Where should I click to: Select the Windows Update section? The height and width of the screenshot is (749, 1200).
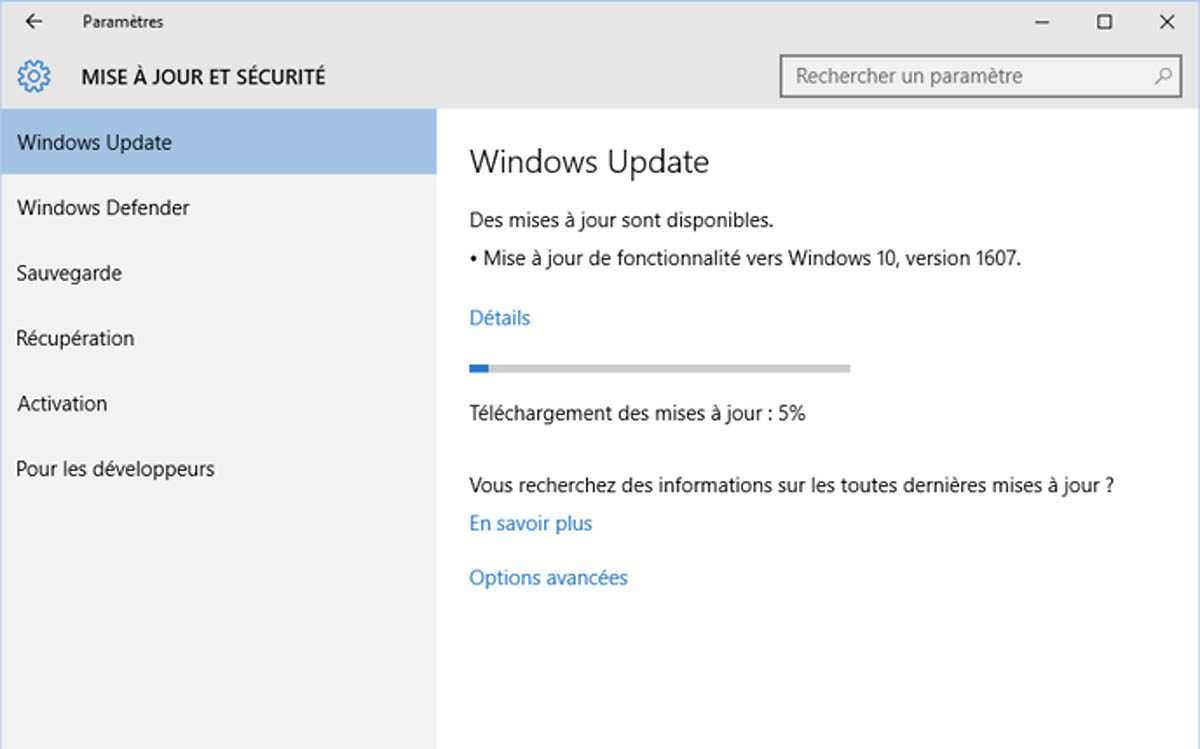tap(218, 142)
